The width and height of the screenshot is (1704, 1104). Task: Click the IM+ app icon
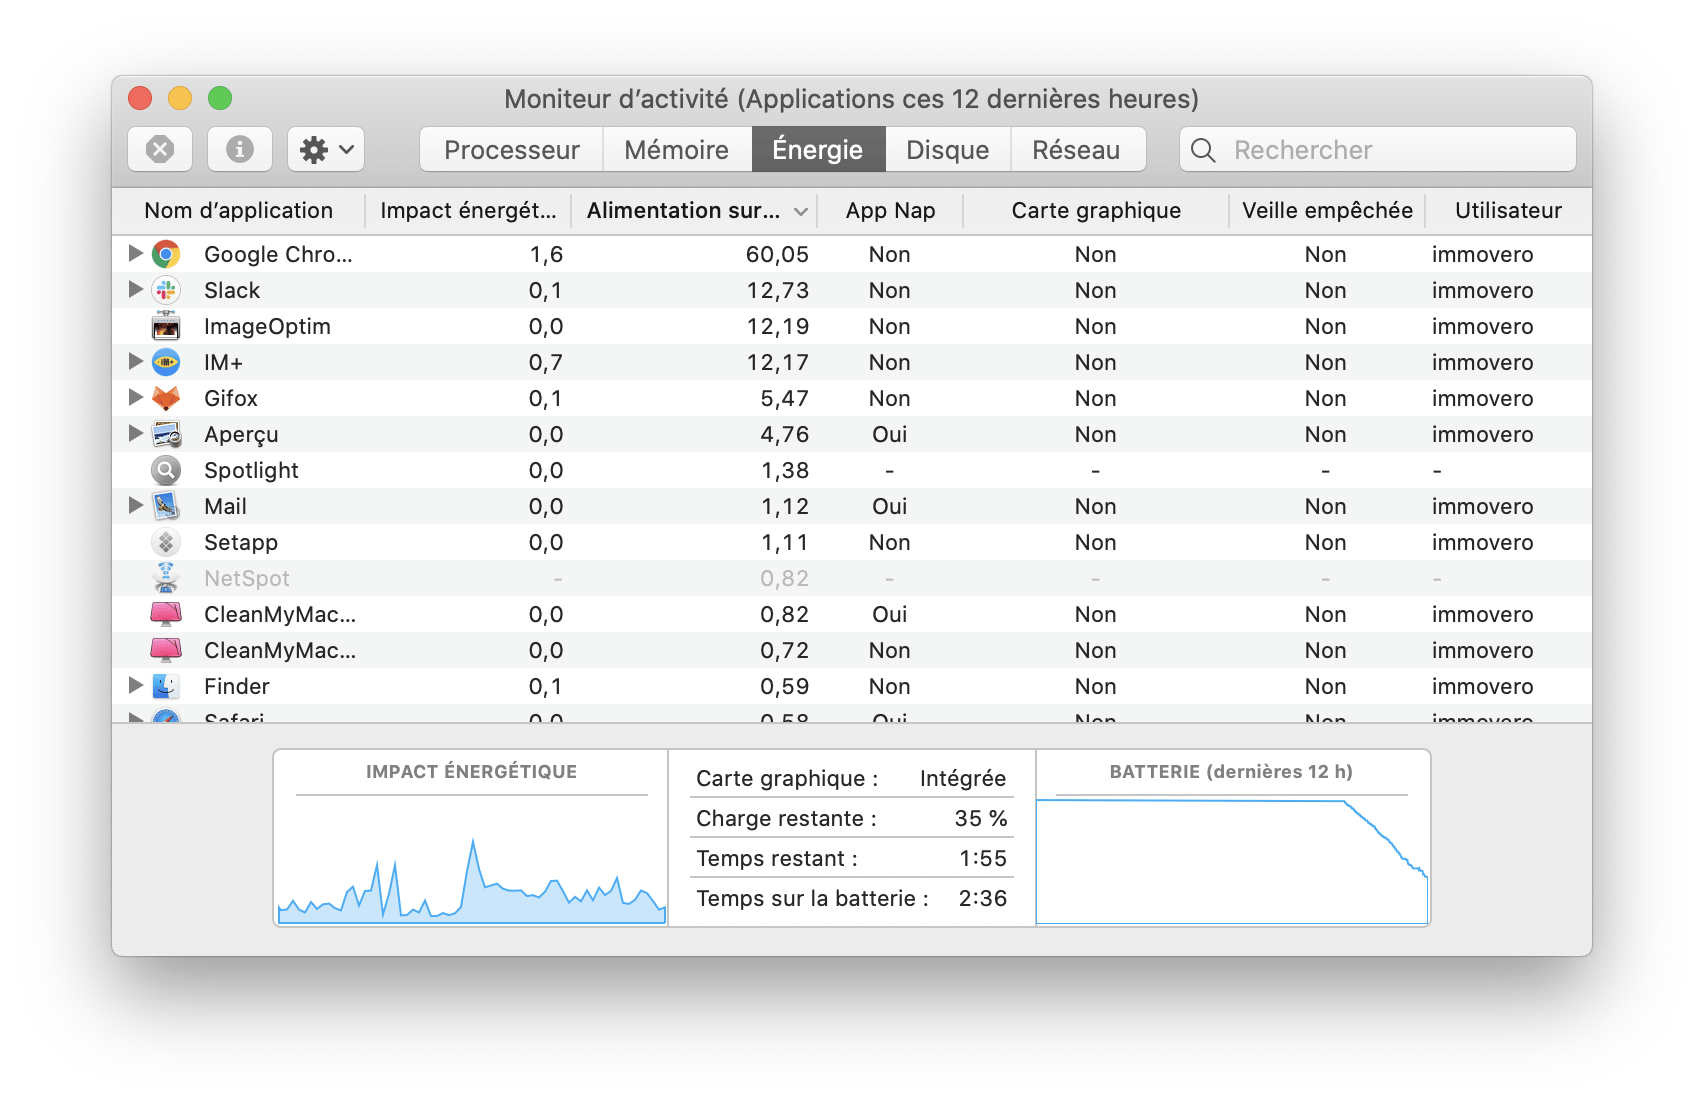point(166,362)
